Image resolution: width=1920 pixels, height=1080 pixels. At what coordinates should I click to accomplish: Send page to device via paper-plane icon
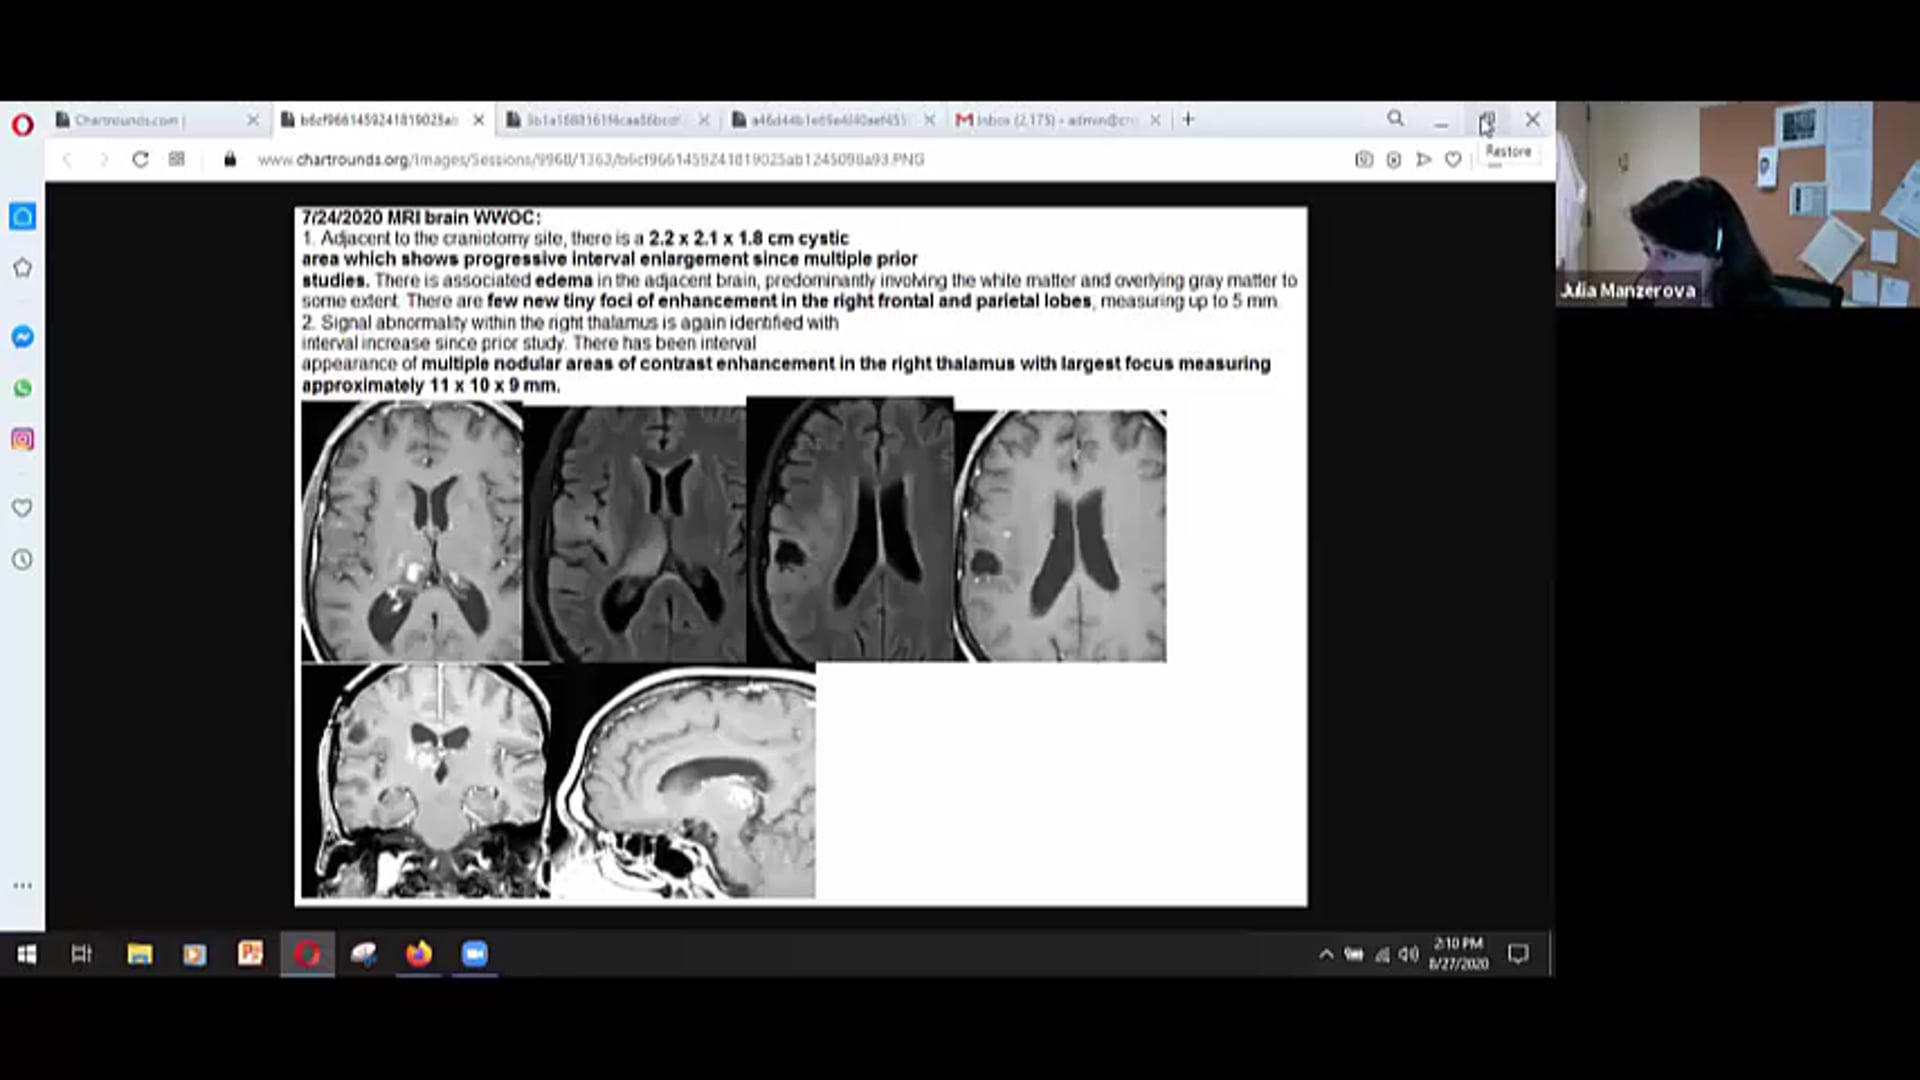pos(1424,159)
